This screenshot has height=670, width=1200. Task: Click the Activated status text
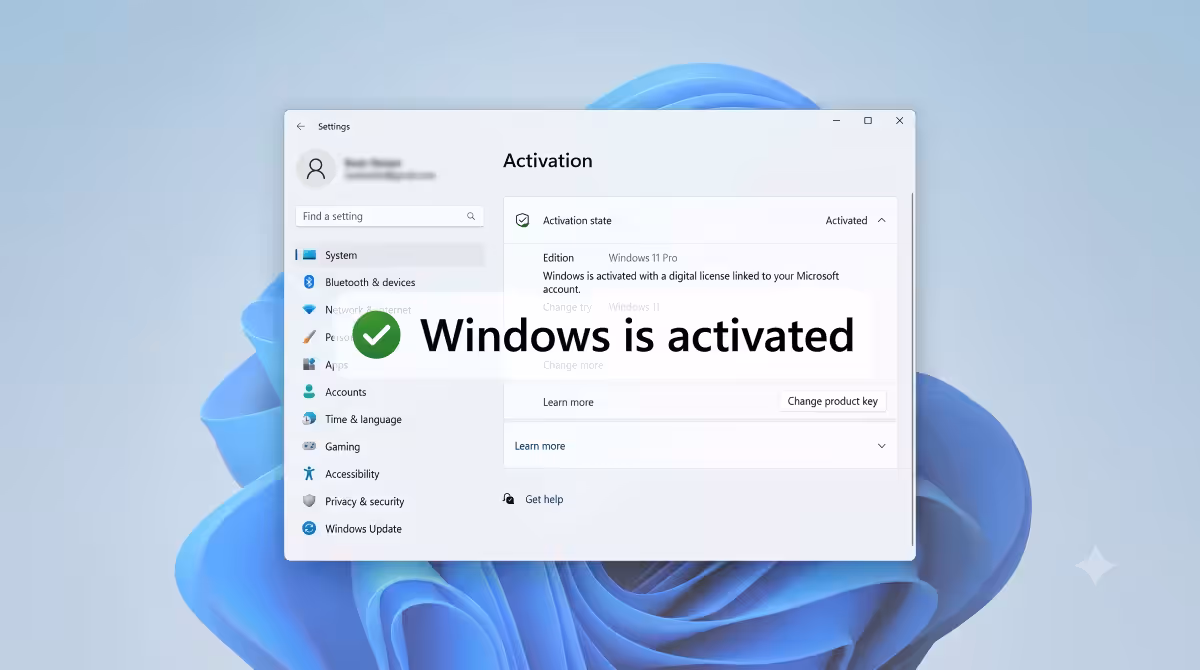click(846, 220)
